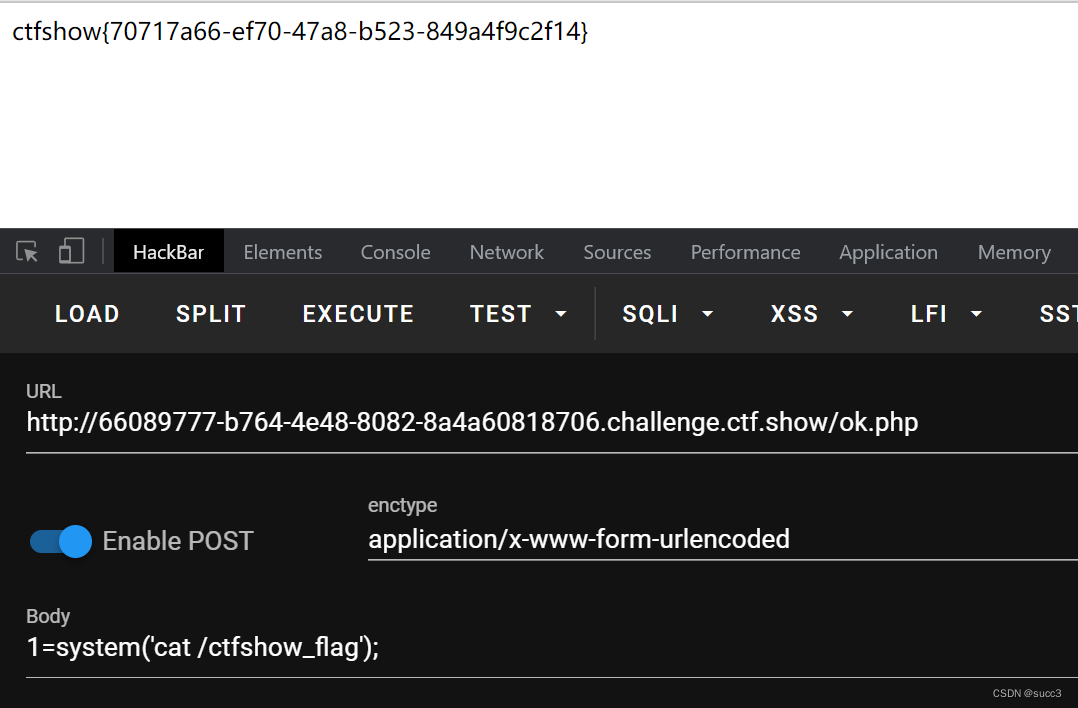Click the URL input field

pos(551,422)
